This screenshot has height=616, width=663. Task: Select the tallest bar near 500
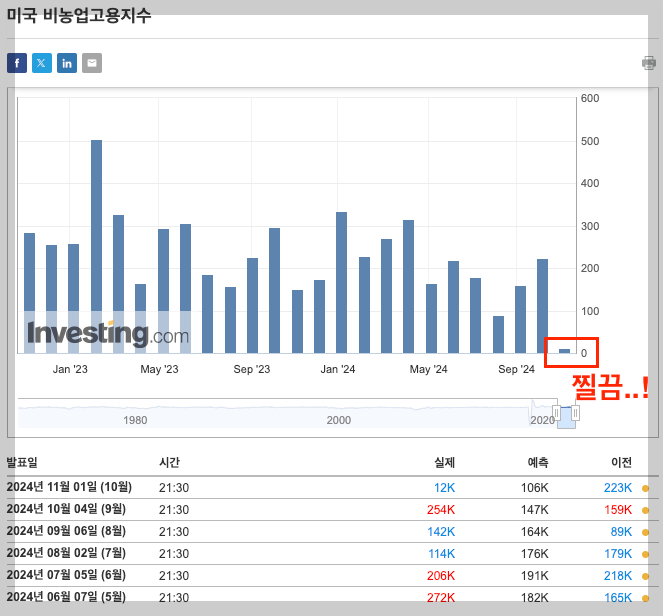tap(96, 246)
